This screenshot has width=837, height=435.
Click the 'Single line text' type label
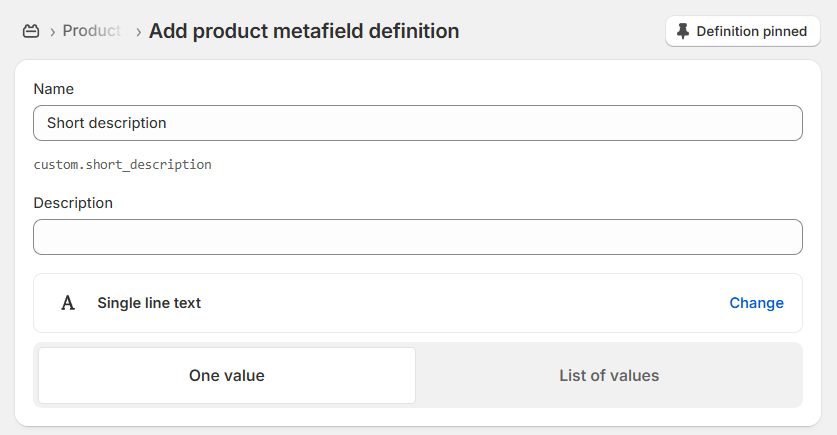pyautogui.click(x=149, y=303)
